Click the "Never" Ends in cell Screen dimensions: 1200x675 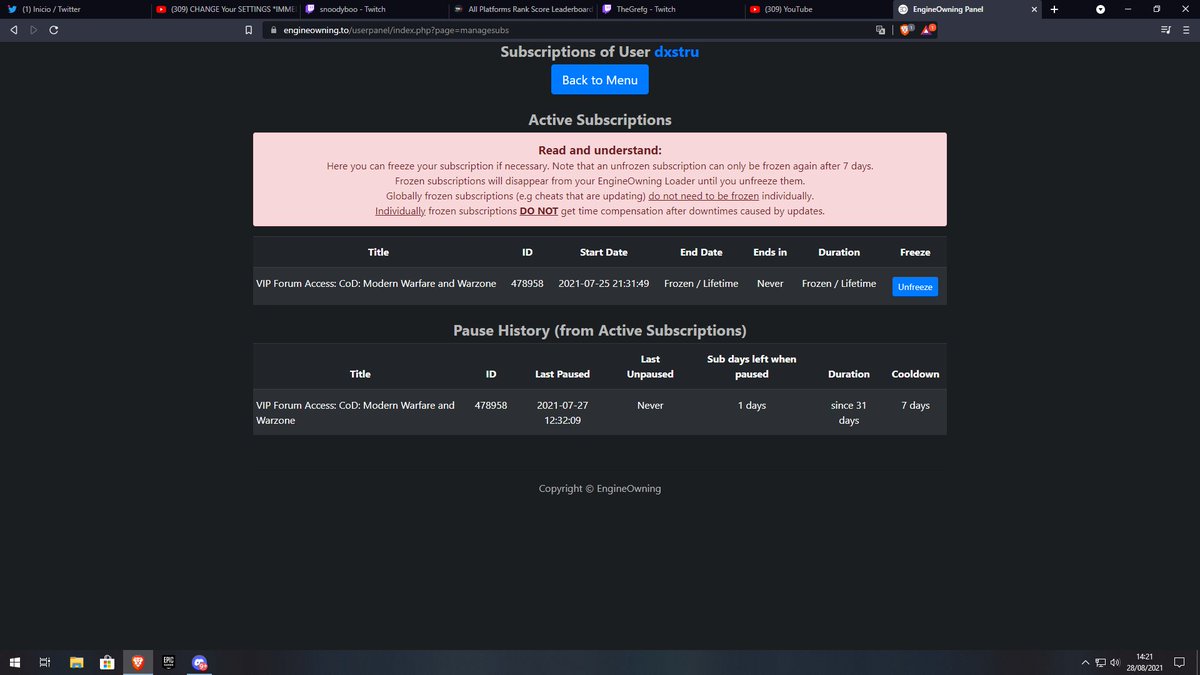770,284
